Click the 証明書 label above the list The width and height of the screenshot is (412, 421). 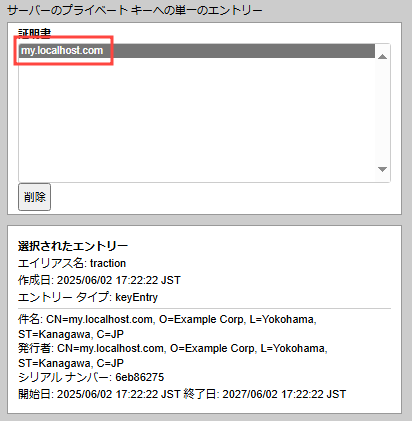pyautogui.click(x=34, y=33)
